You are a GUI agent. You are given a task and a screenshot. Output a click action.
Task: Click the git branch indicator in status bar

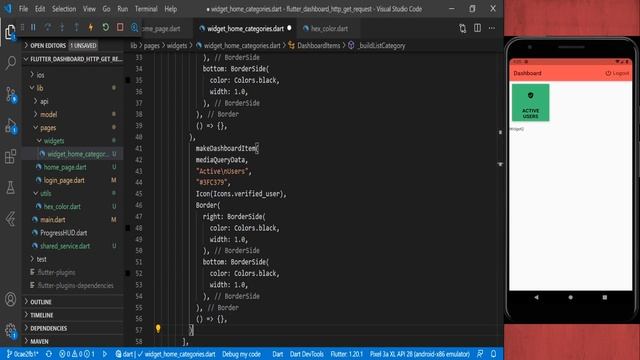pyautogui.click(x=22, y=354)
